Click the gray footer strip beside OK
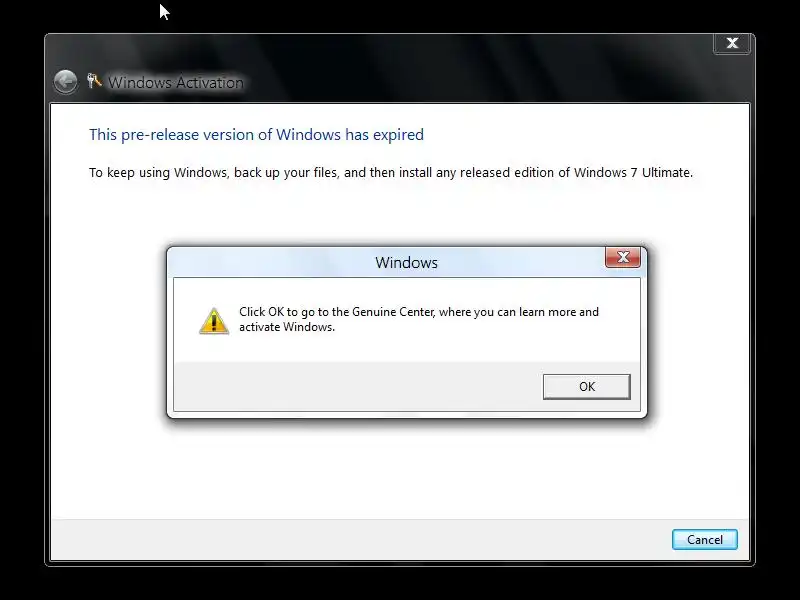 [x=357, y=387]
